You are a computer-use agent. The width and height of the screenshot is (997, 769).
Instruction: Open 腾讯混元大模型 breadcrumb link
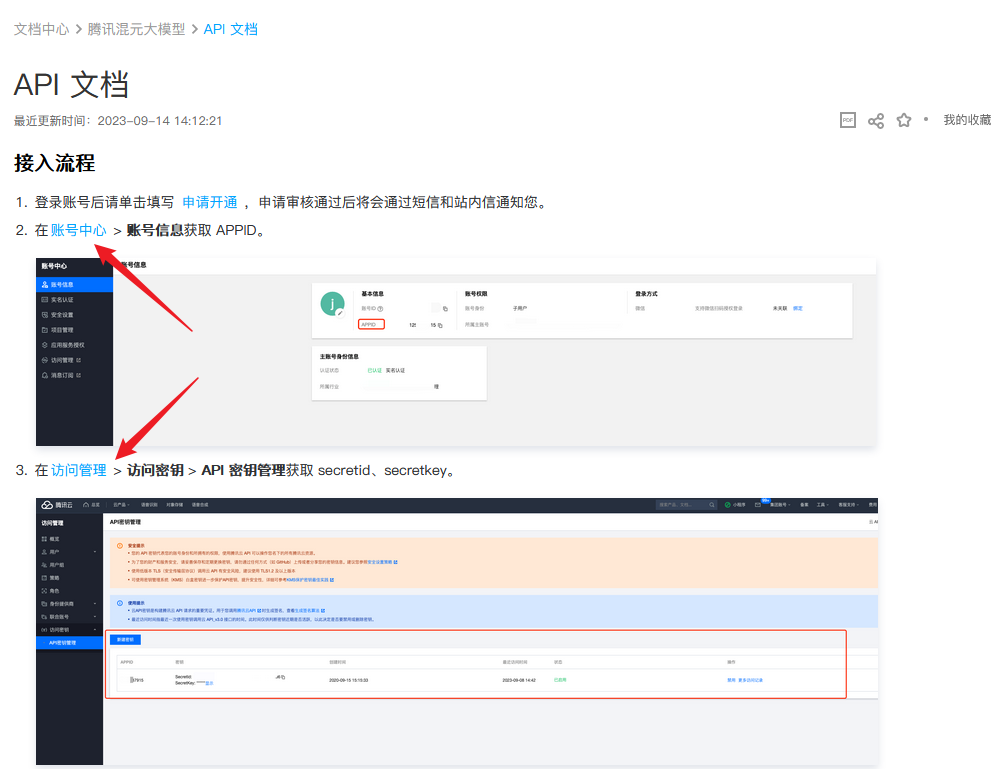click(136, 29)
